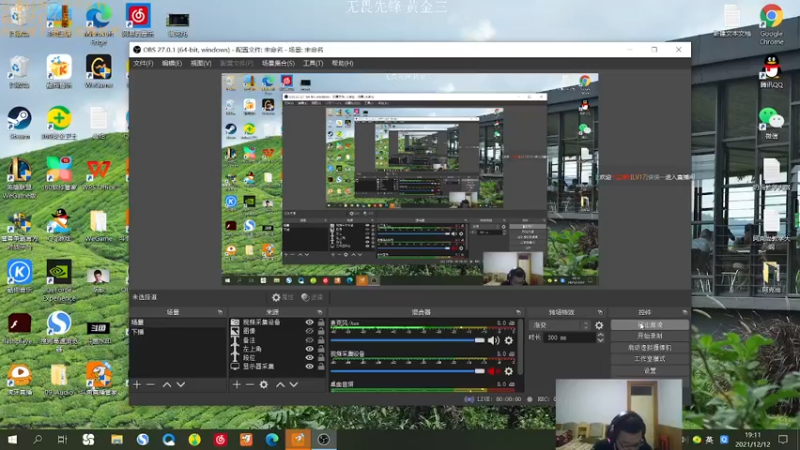Toggle the lock on the 视频采集设备 source
The height and width of the screenshot is (450, 800).
[321, 322]
